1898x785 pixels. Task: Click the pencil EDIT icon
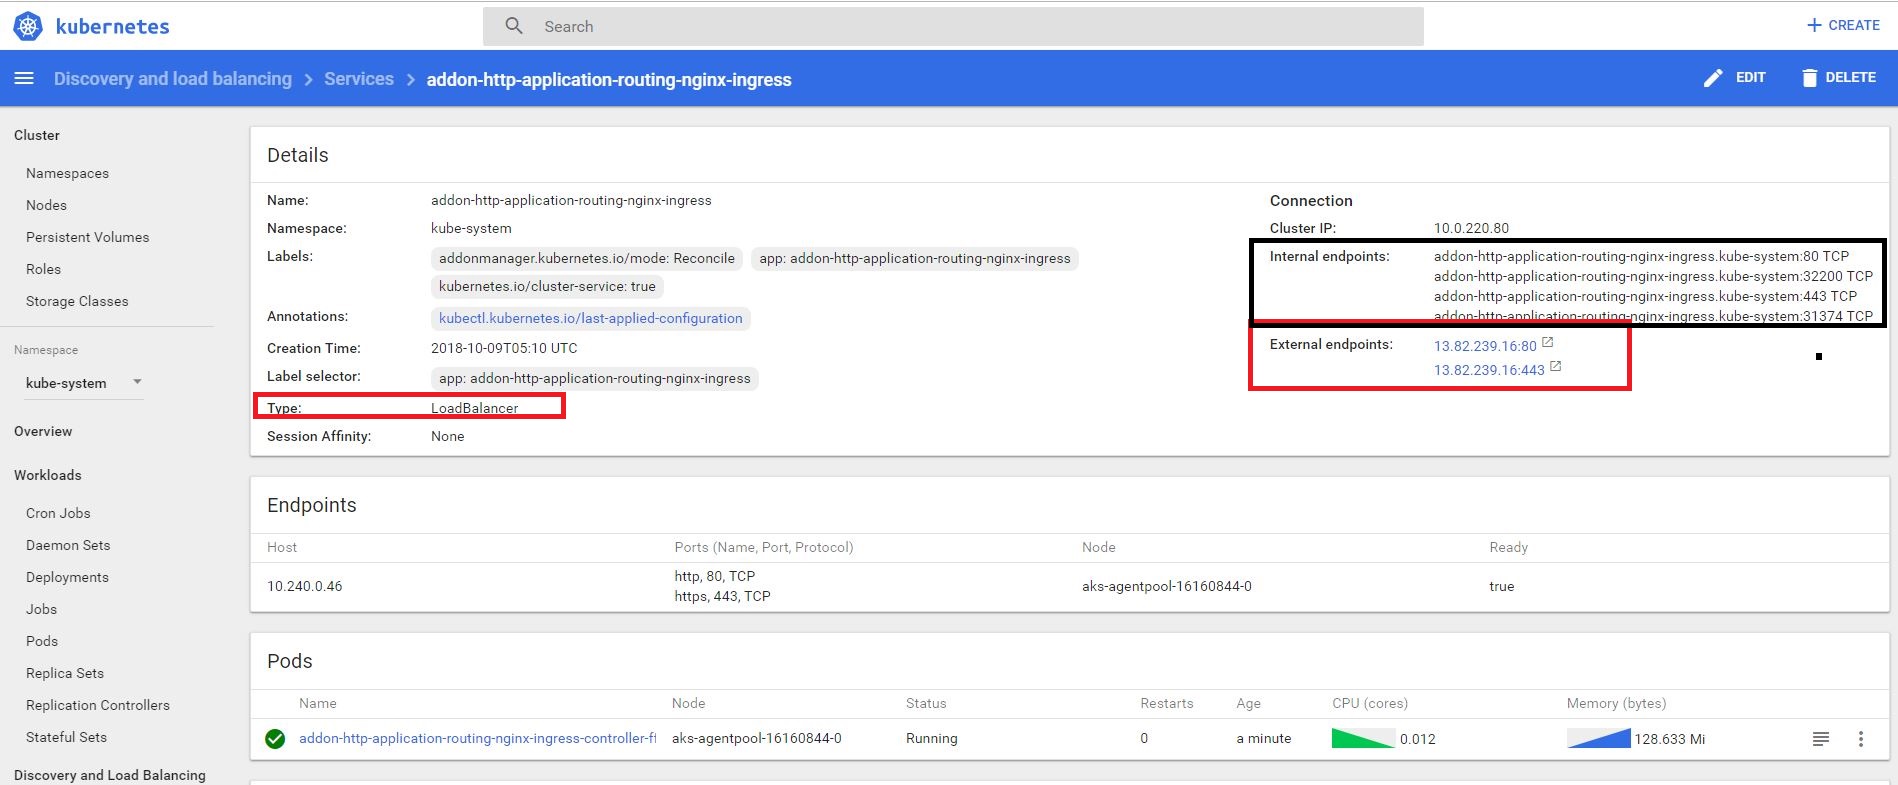(1713, 77)
